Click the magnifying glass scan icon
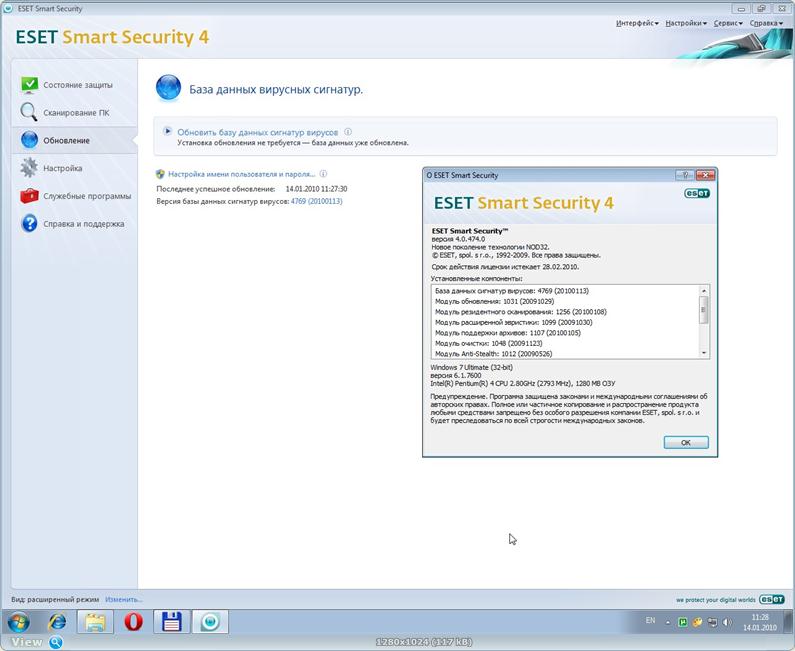The width and height of the screenshot is (795, 651). [x=29, y=112]
